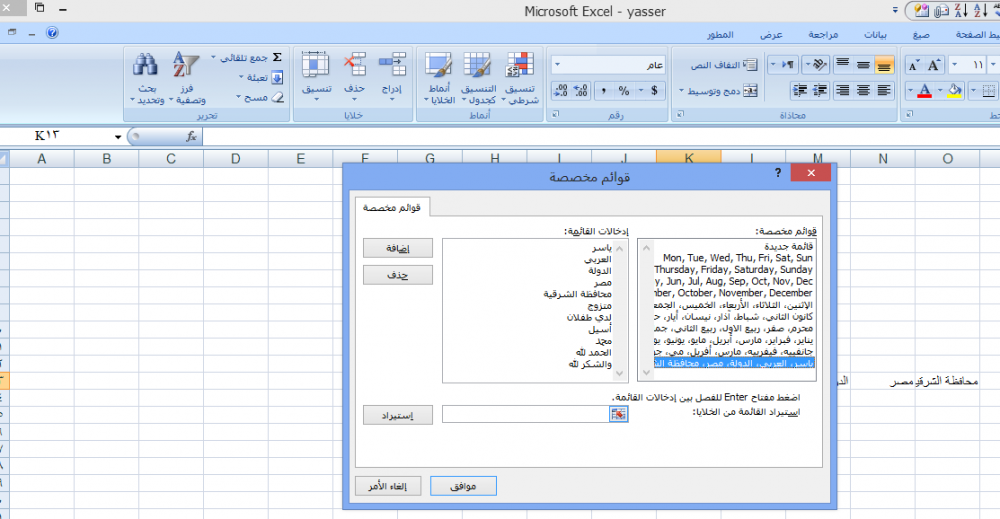The height and width of the screenshot is (519, 1000).
Task: Click the range selector icon in import field
Action: 618,414
